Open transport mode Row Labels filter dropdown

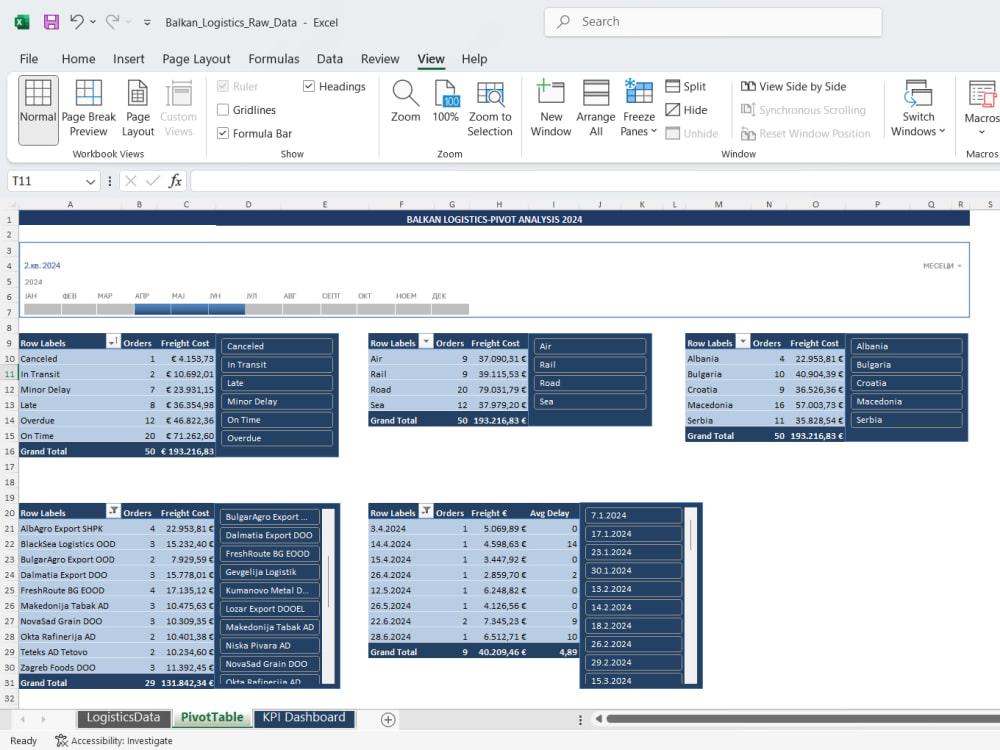[x=425, y=342]
